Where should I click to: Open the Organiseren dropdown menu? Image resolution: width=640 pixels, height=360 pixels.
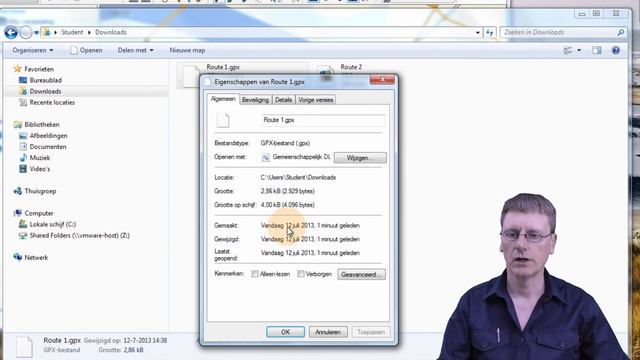[33, 50]
